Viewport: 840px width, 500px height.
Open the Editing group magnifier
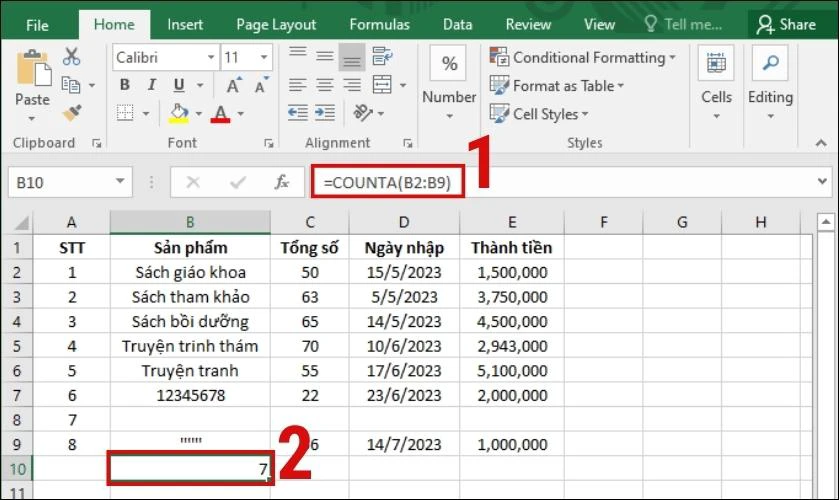[770, 63]
